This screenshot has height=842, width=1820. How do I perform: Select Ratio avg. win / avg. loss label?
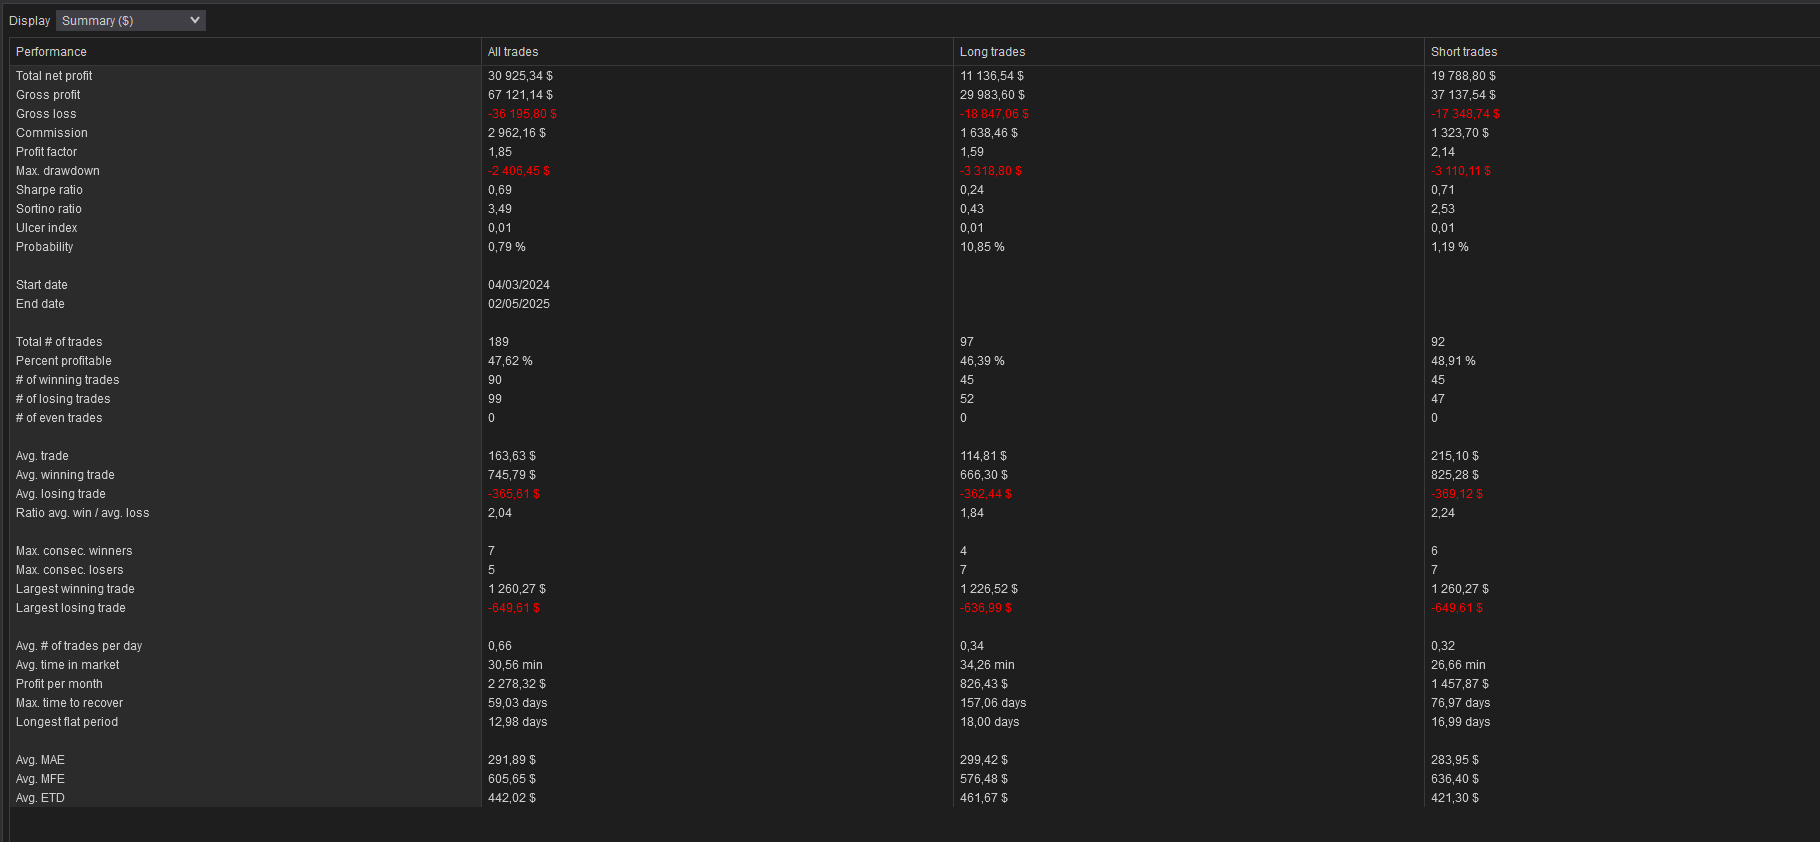coord(82,513)
